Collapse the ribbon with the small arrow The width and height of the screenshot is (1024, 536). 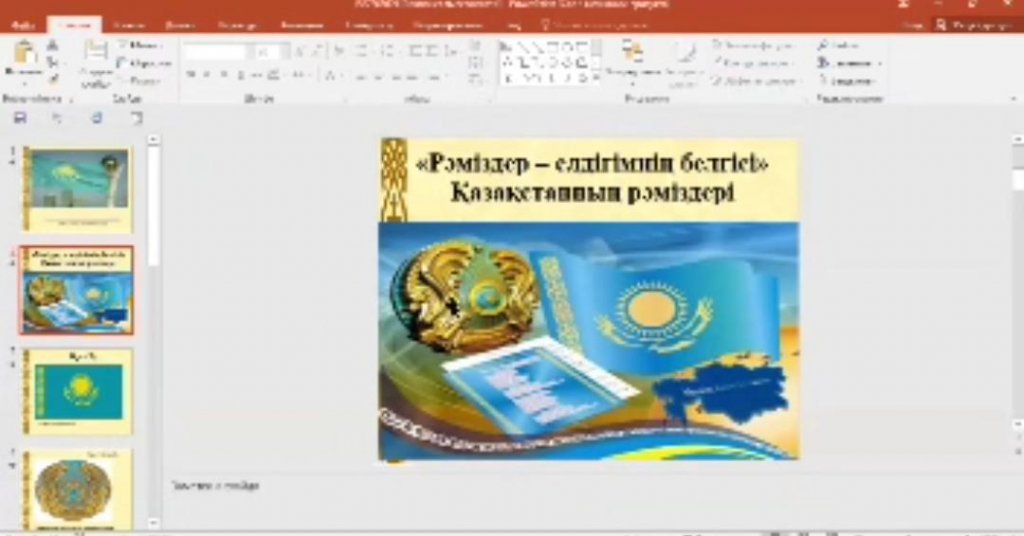click(1014, 99)
